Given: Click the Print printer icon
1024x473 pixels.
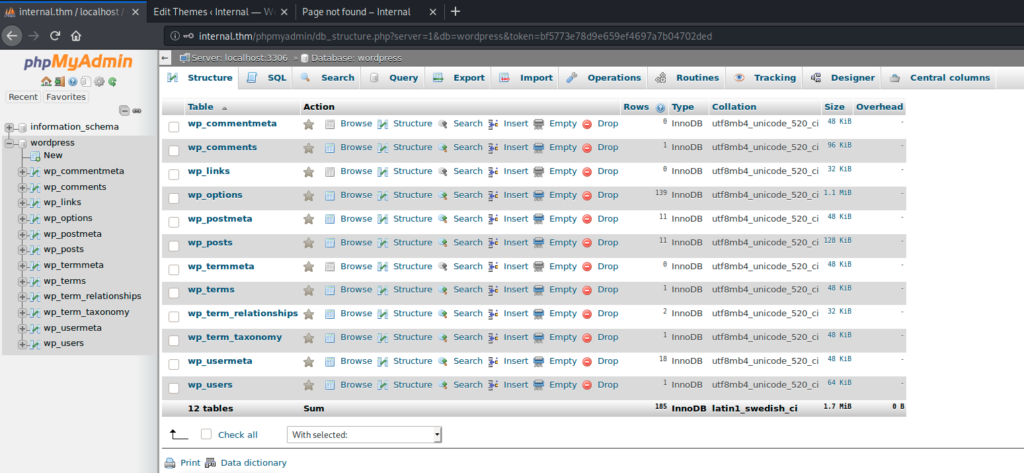Looking at the screenshot, I should coord(170,463).
